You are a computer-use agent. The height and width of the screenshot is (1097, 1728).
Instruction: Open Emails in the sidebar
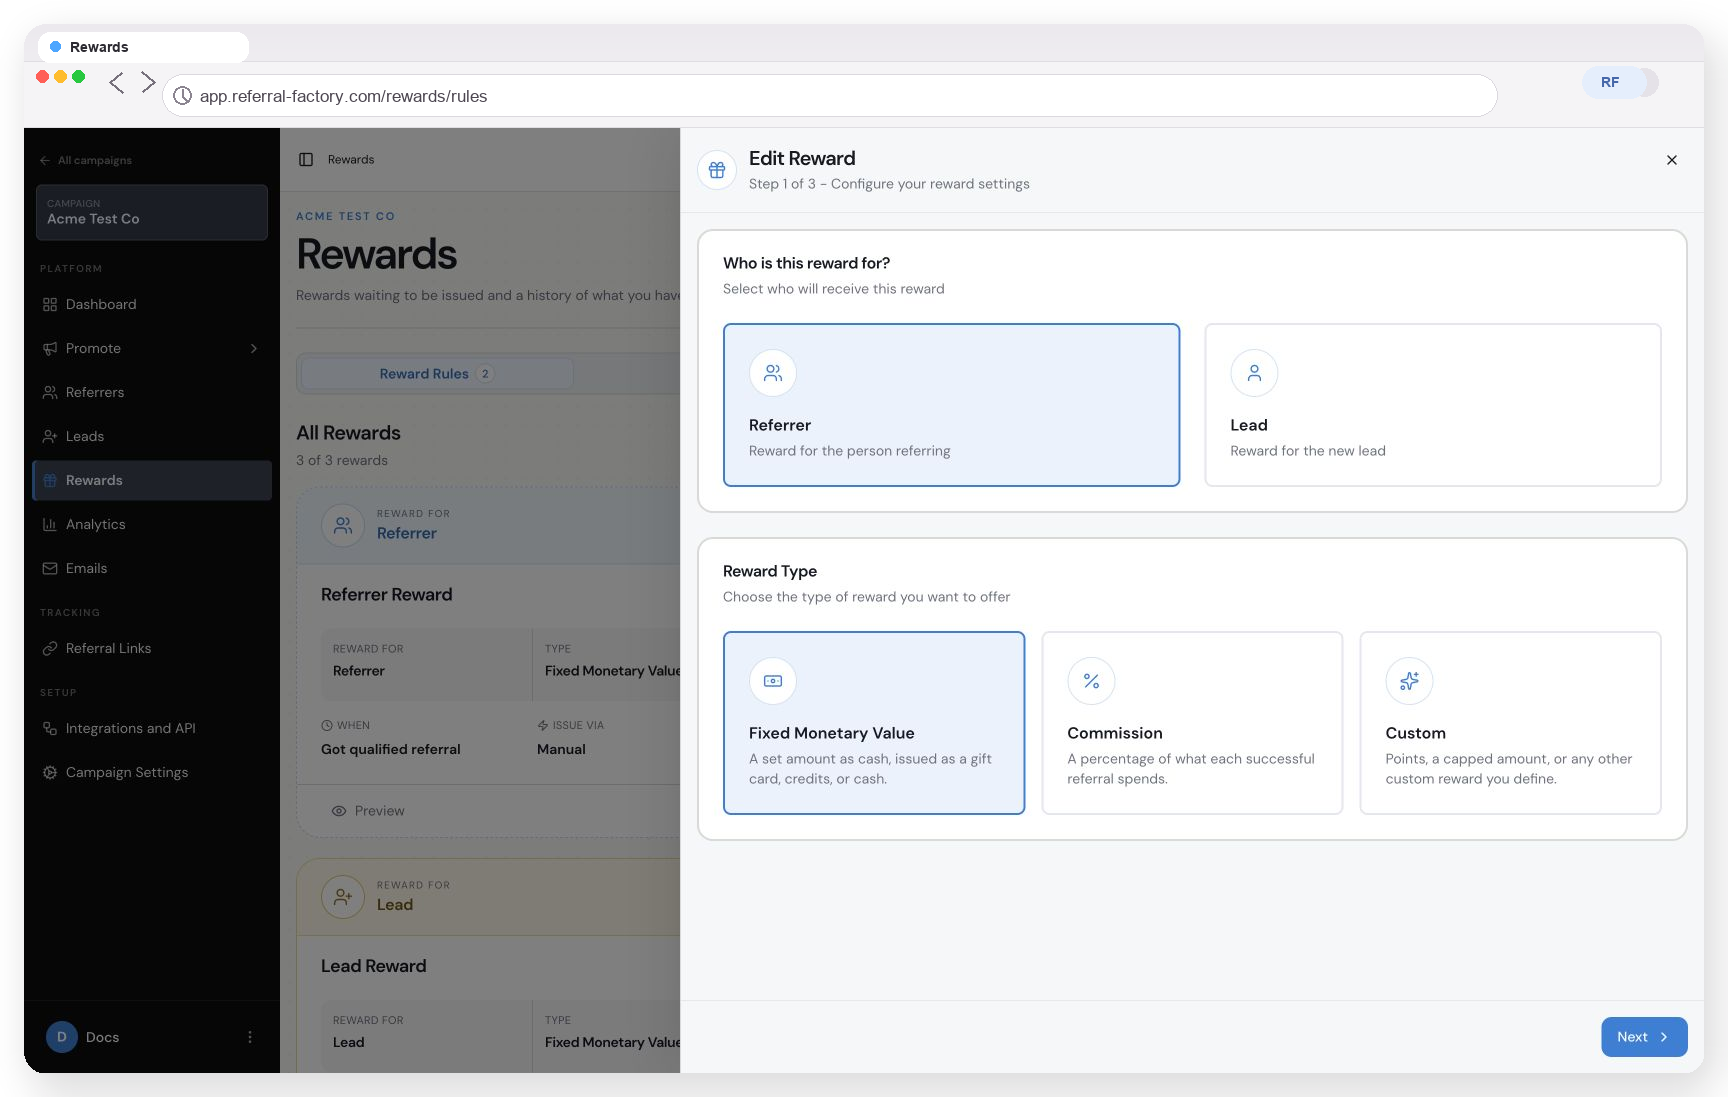(152, 568)
